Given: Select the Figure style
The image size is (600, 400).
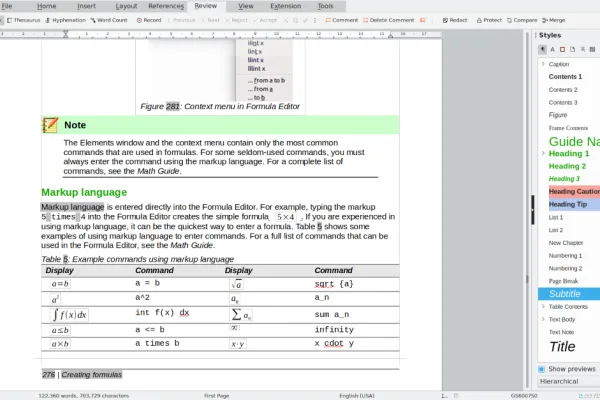Looking at the screenshot, I should point(558,115).
